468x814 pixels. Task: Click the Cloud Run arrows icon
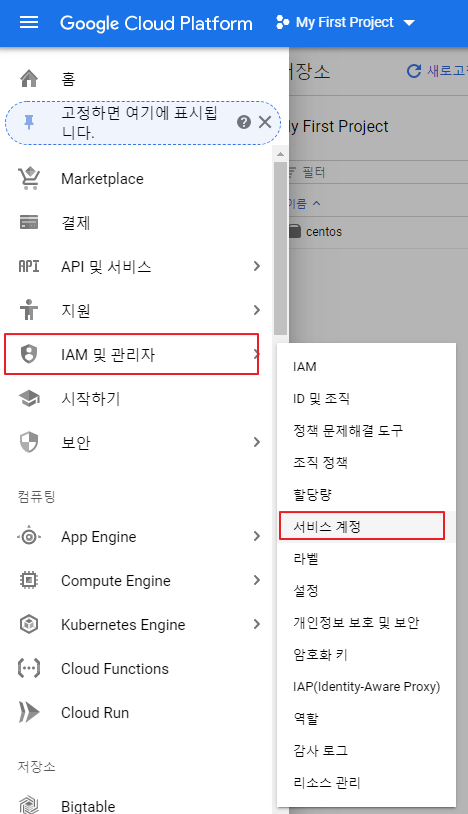(x=29, y=712)
